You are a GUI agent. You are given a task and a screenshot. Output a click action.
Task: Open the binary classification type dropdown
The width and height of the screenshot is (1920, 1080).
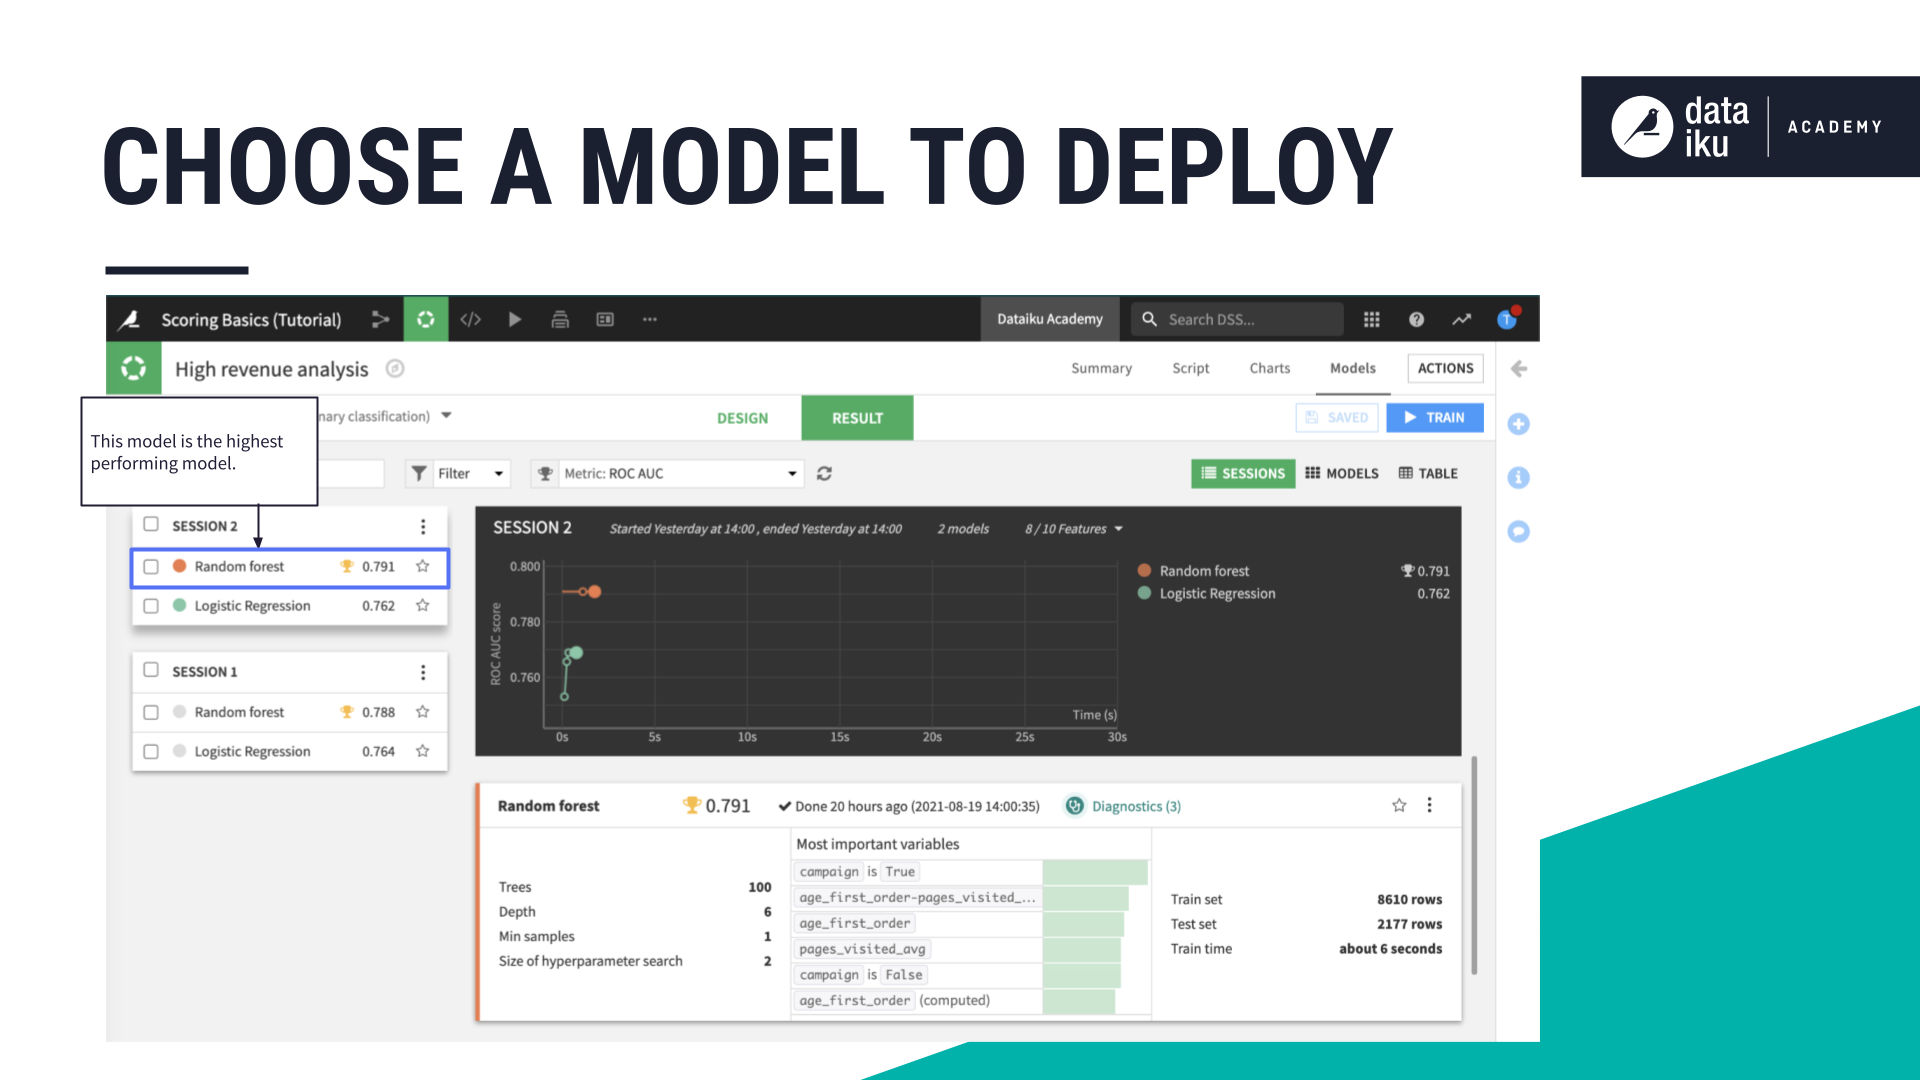click(x=450, y=415)
